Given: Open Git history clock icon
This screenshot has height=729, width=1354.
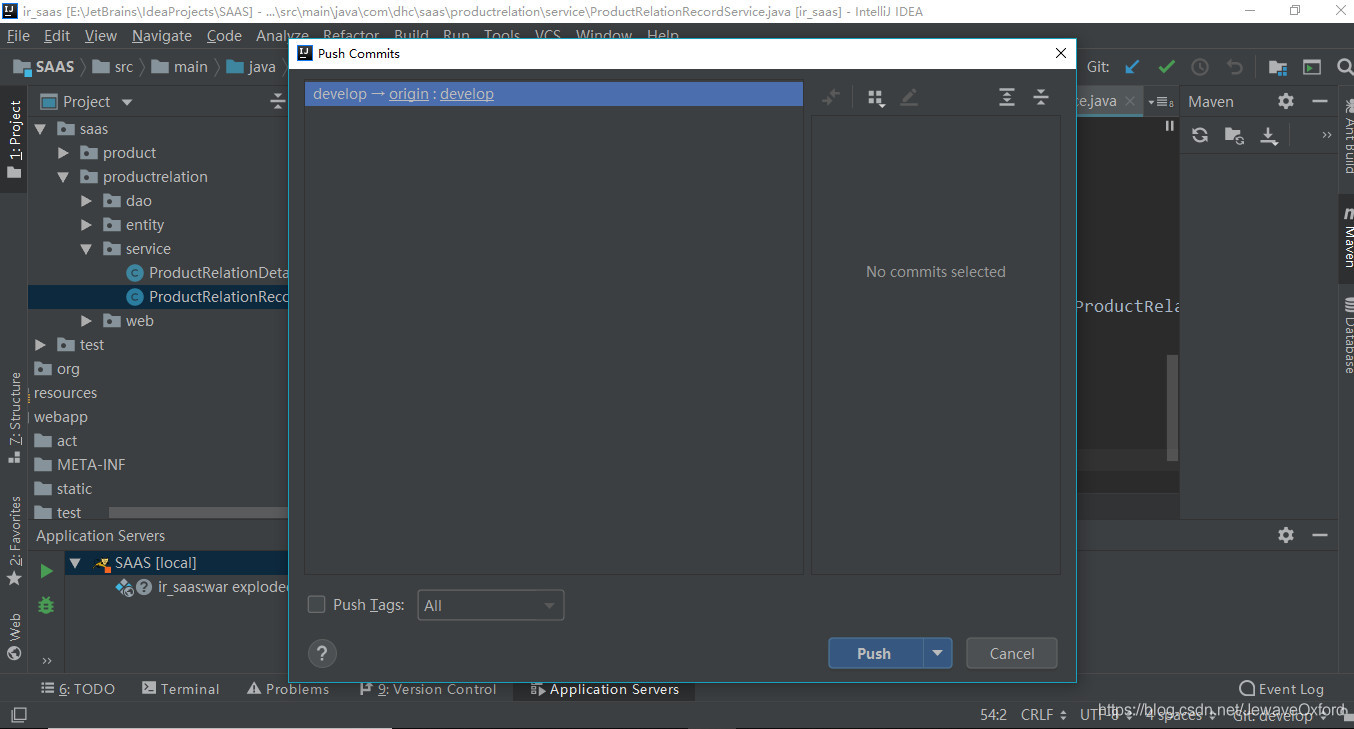Looking at the screenshot, I should click(x=1200, y=67).
